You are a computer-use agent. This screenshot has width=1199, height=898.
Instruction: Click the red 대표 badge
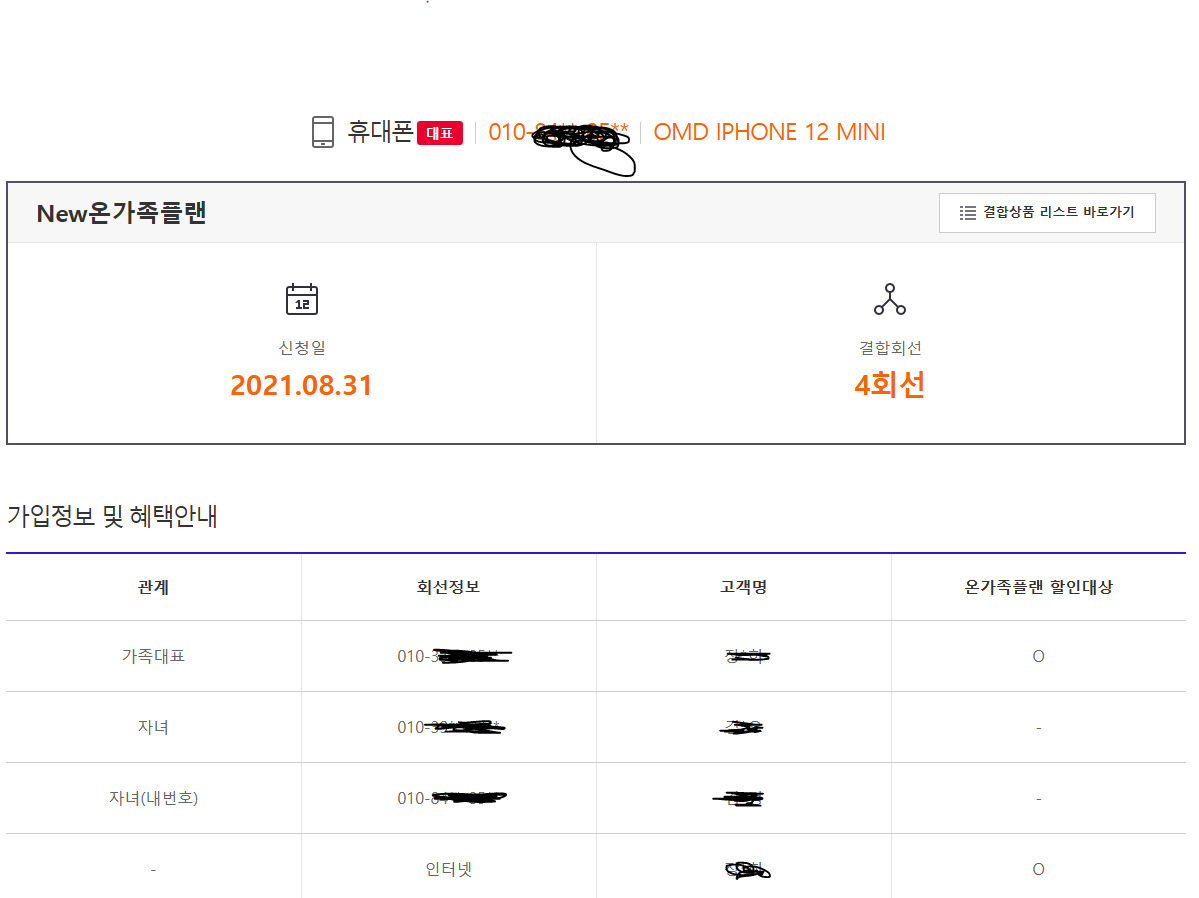(x=439, y=133)
